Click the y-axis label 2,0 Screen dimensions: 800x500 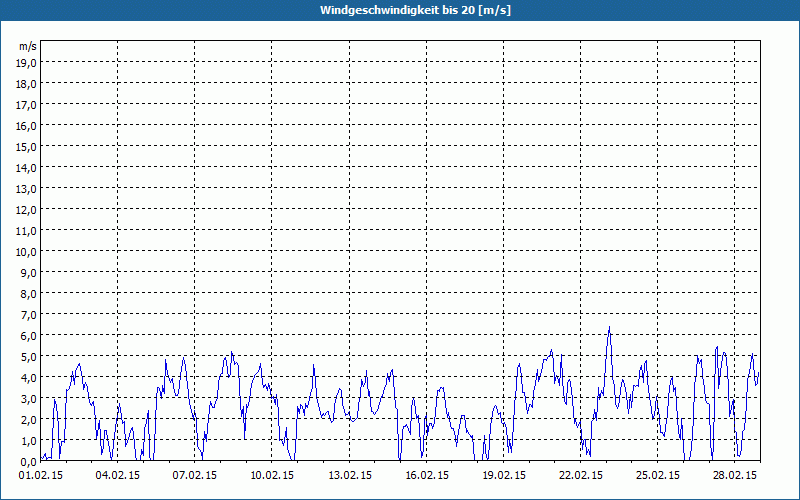pos(30,419)
